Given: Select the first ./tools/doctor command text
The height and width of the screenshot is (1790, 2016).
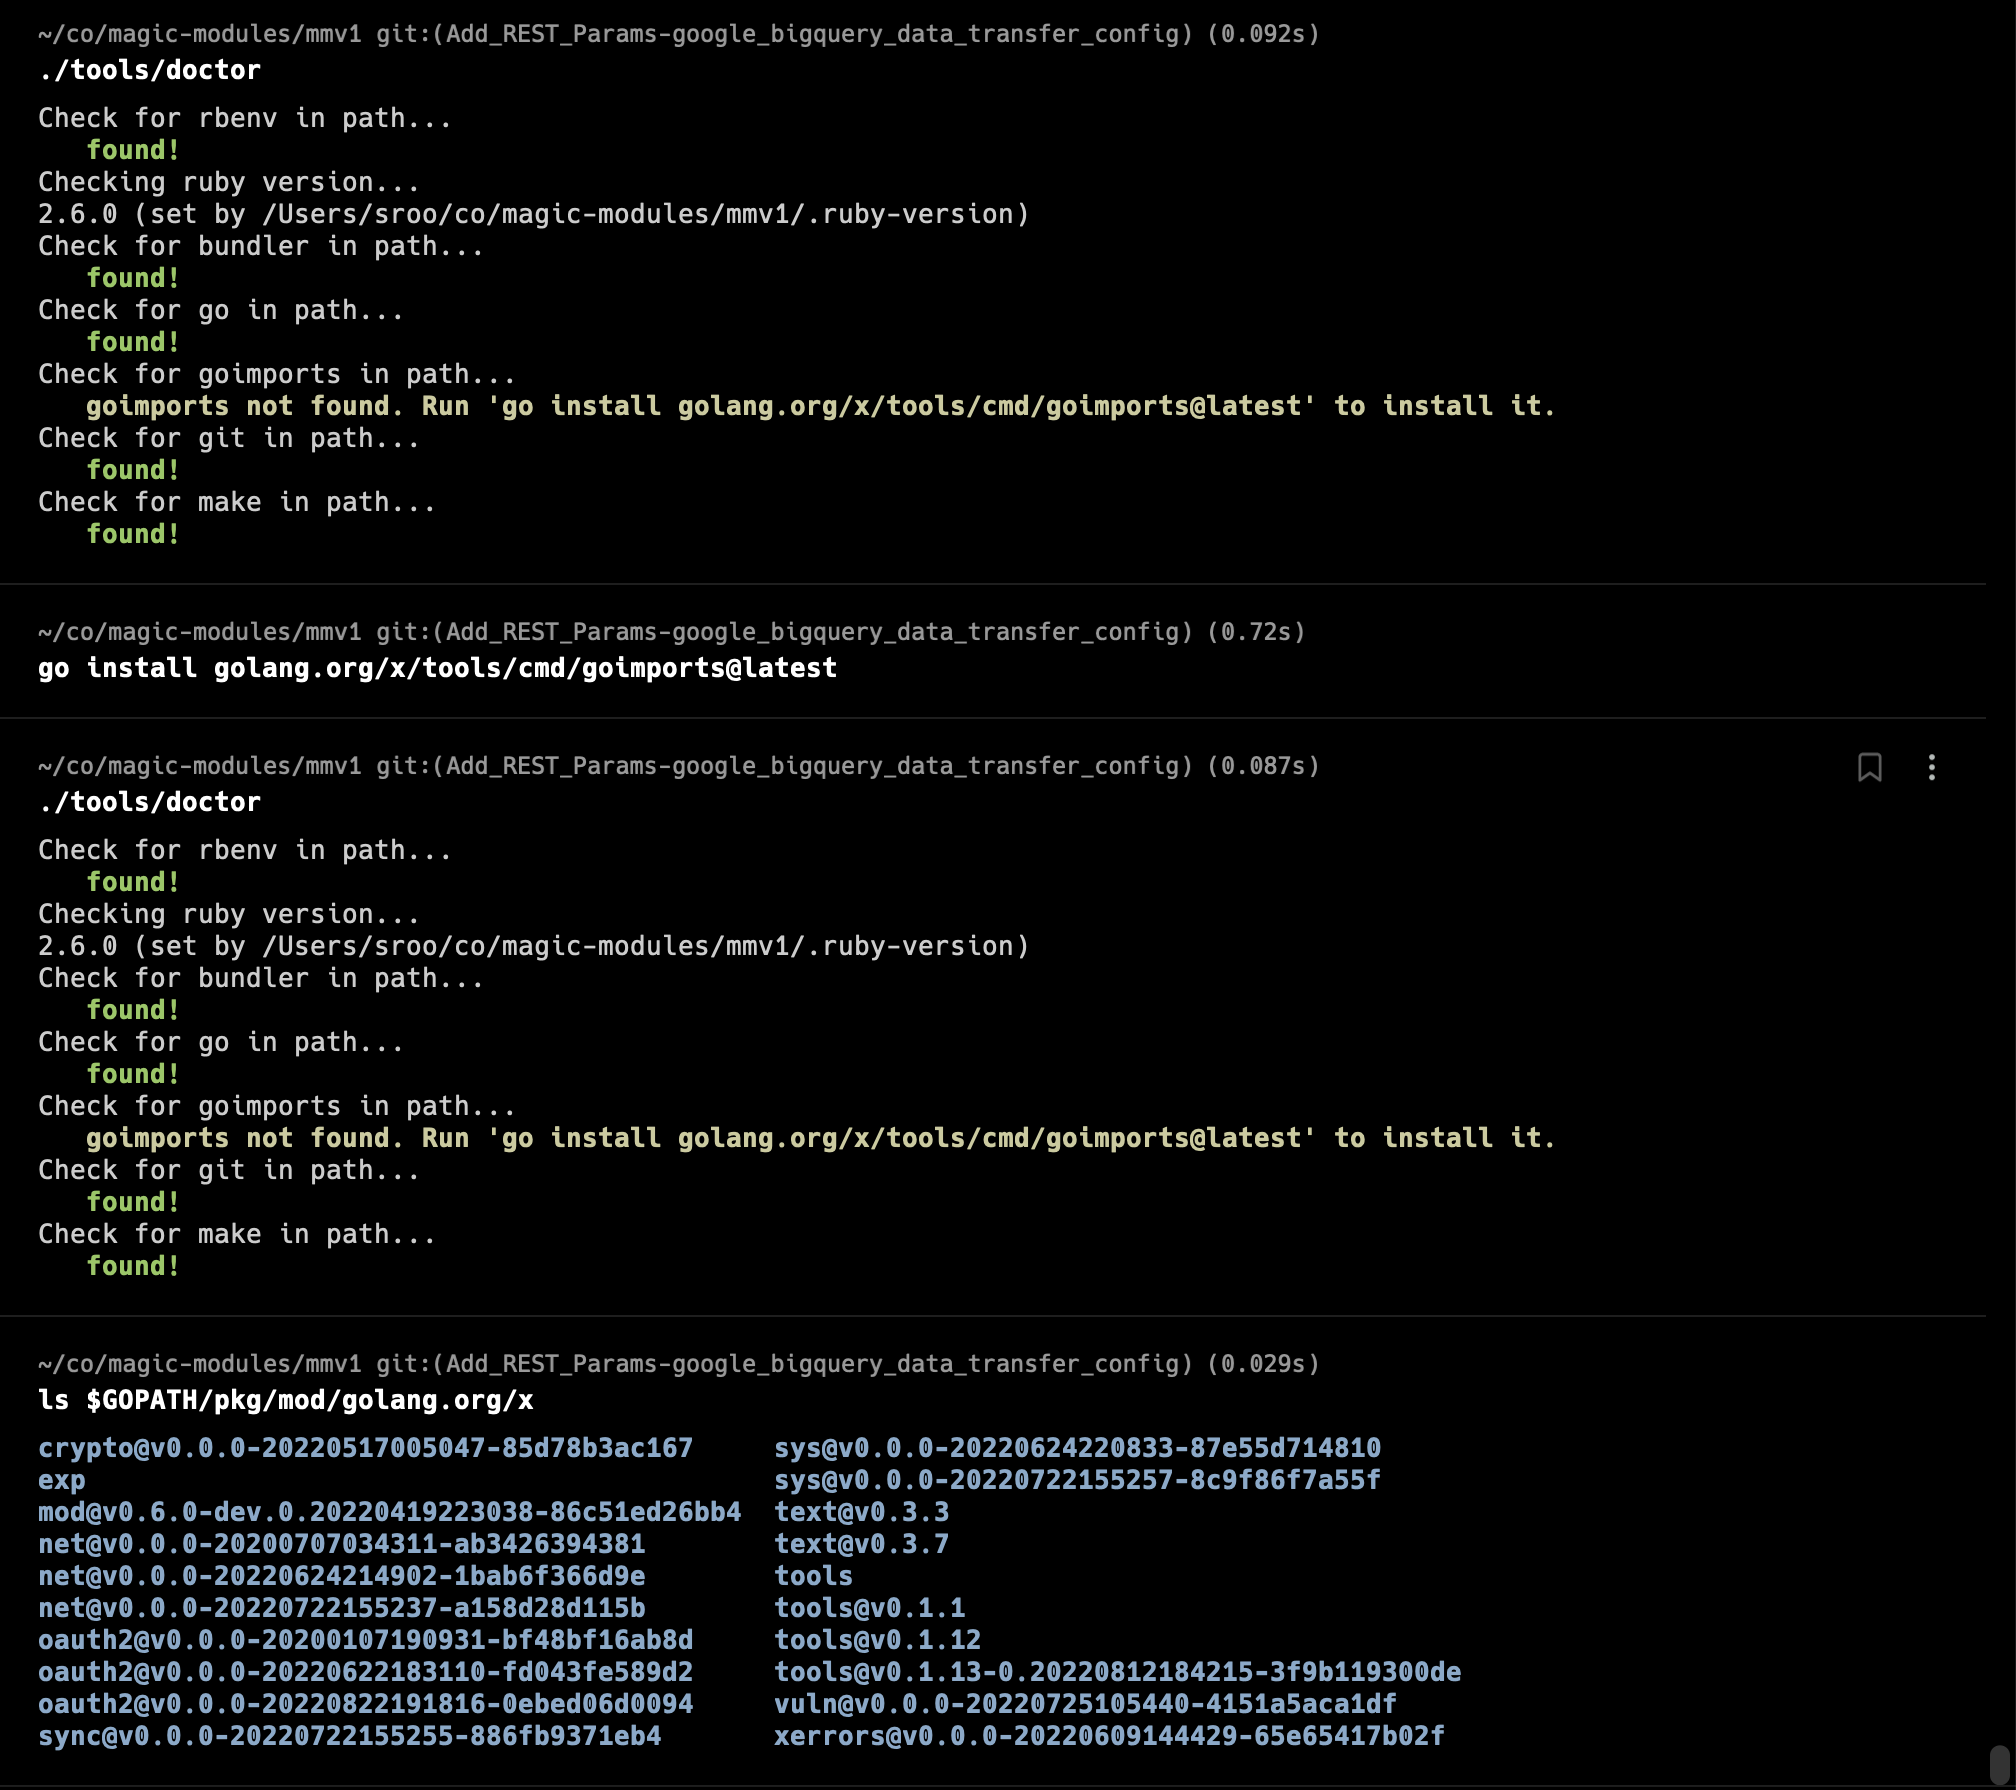Looking at the screenshot, I should tap(148, 69).
